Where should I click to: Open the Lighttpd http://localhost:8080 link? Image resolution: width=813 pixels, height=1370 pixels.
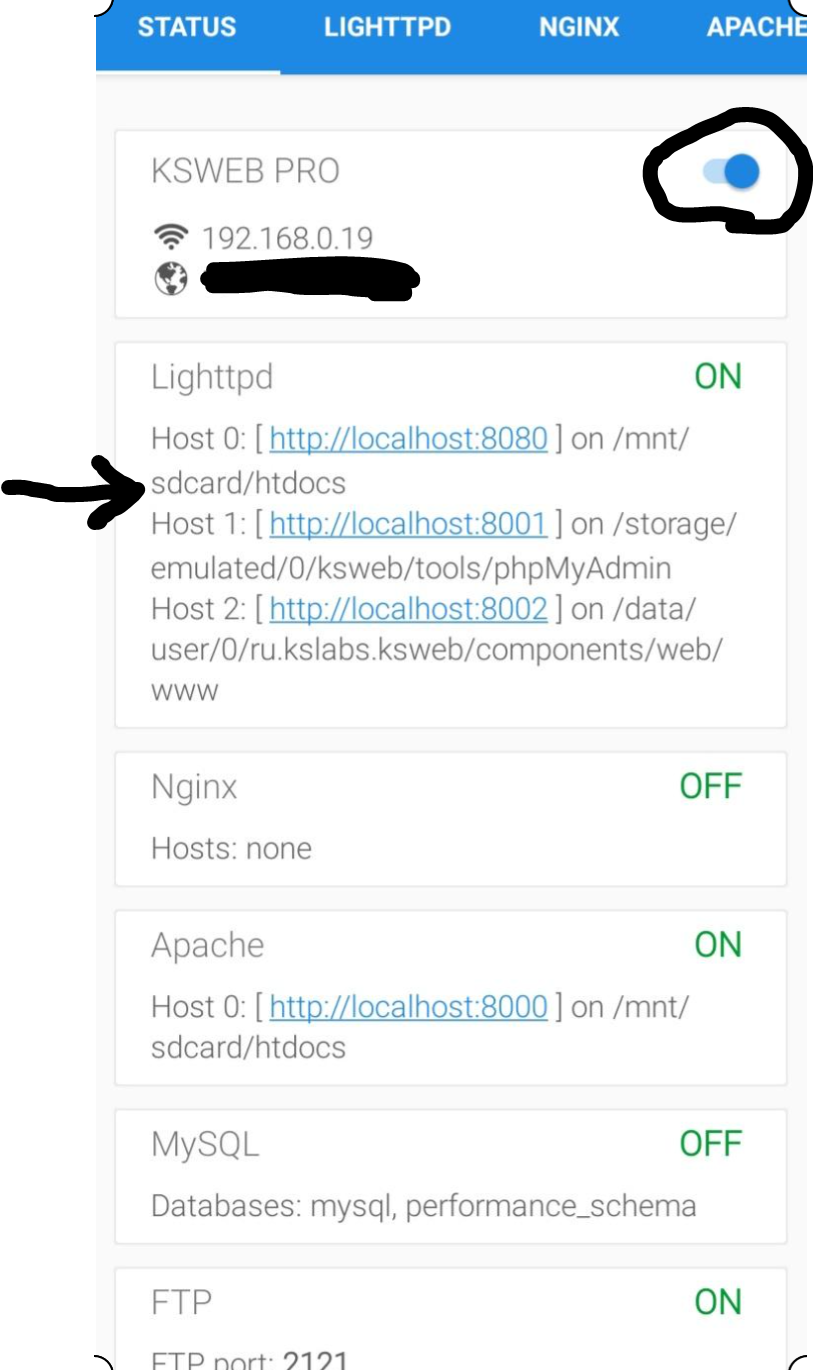click(408, 439)
